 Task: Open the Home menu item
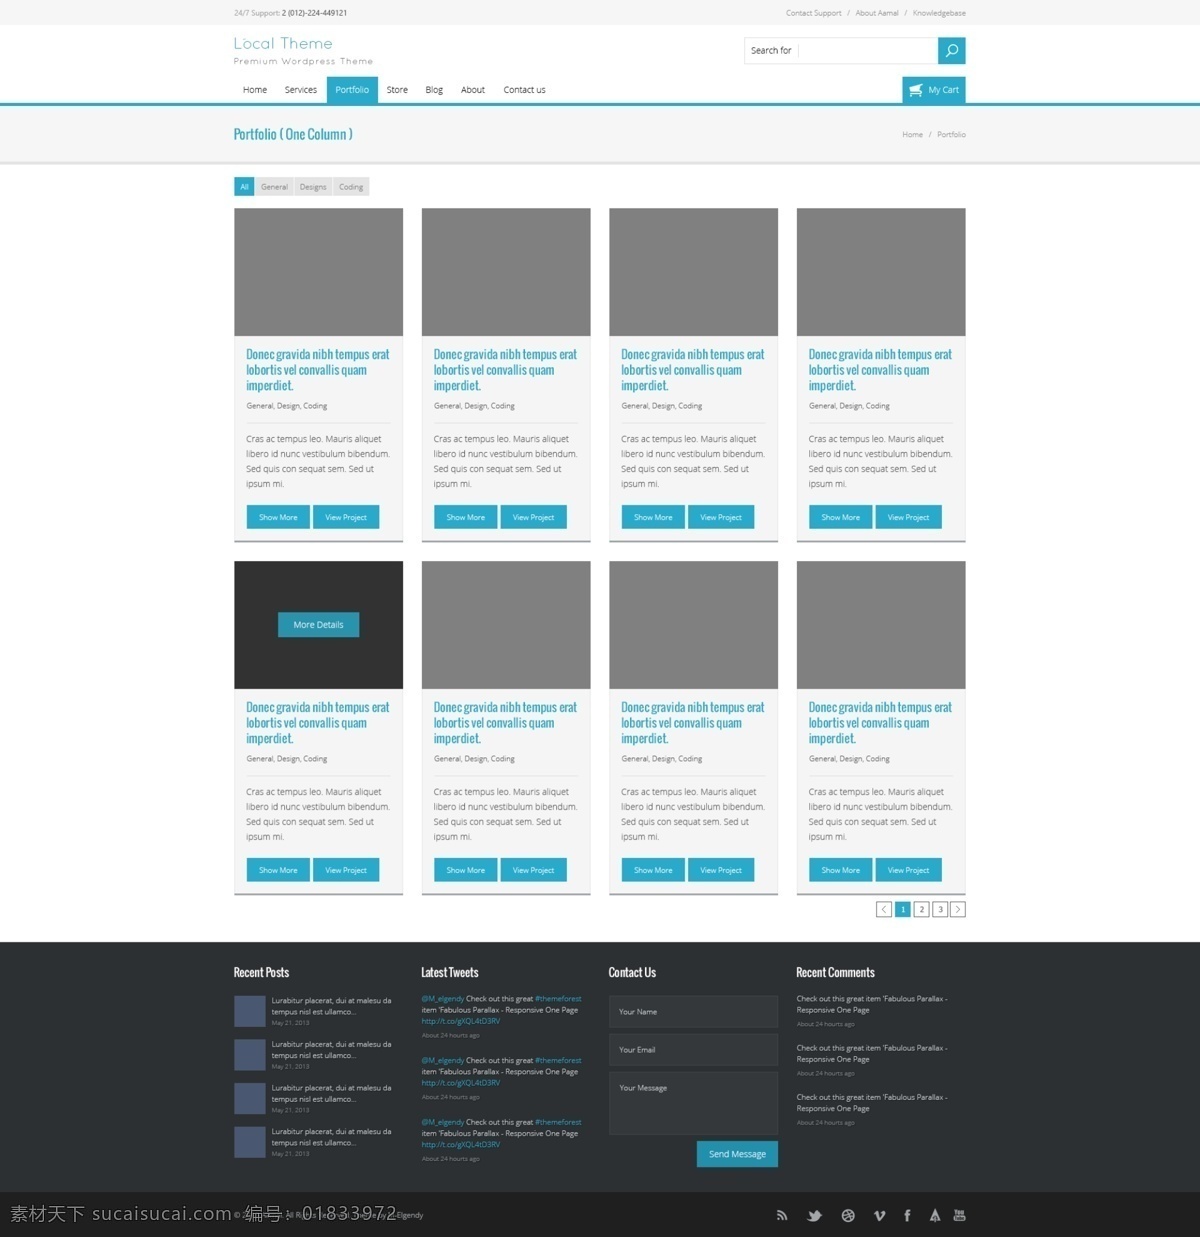[255, 90]
